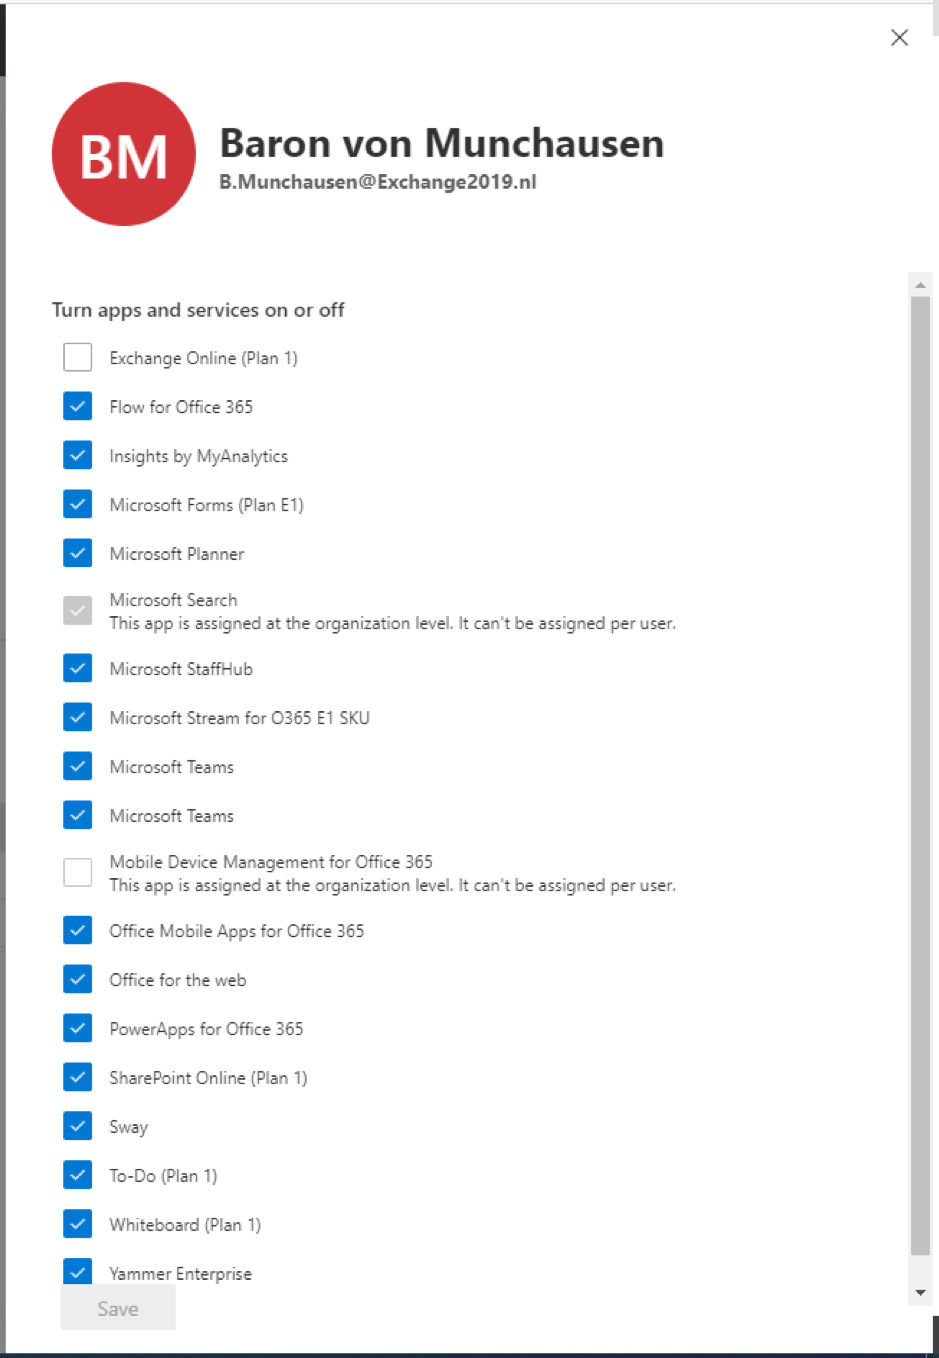939x1358 pixels.
Task: Uncheck the Sway service
Action: (77, 1125)
